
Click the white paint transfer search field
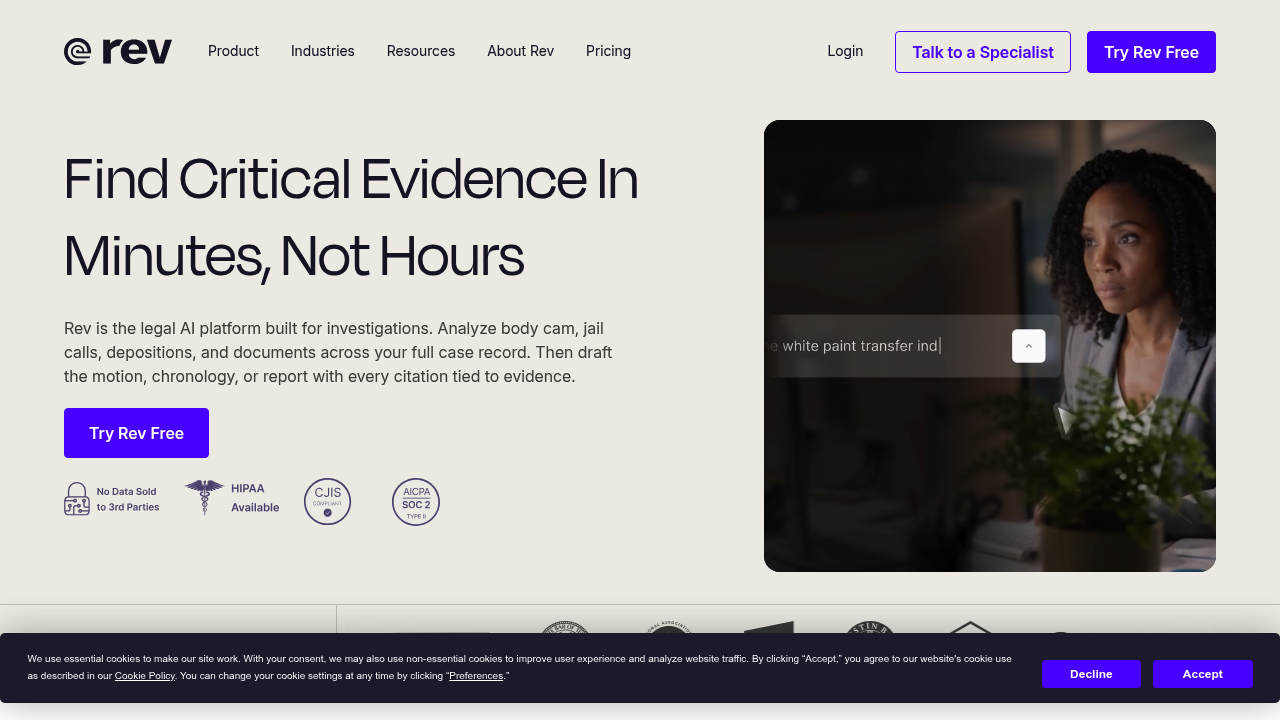click(x=912, y=346)
